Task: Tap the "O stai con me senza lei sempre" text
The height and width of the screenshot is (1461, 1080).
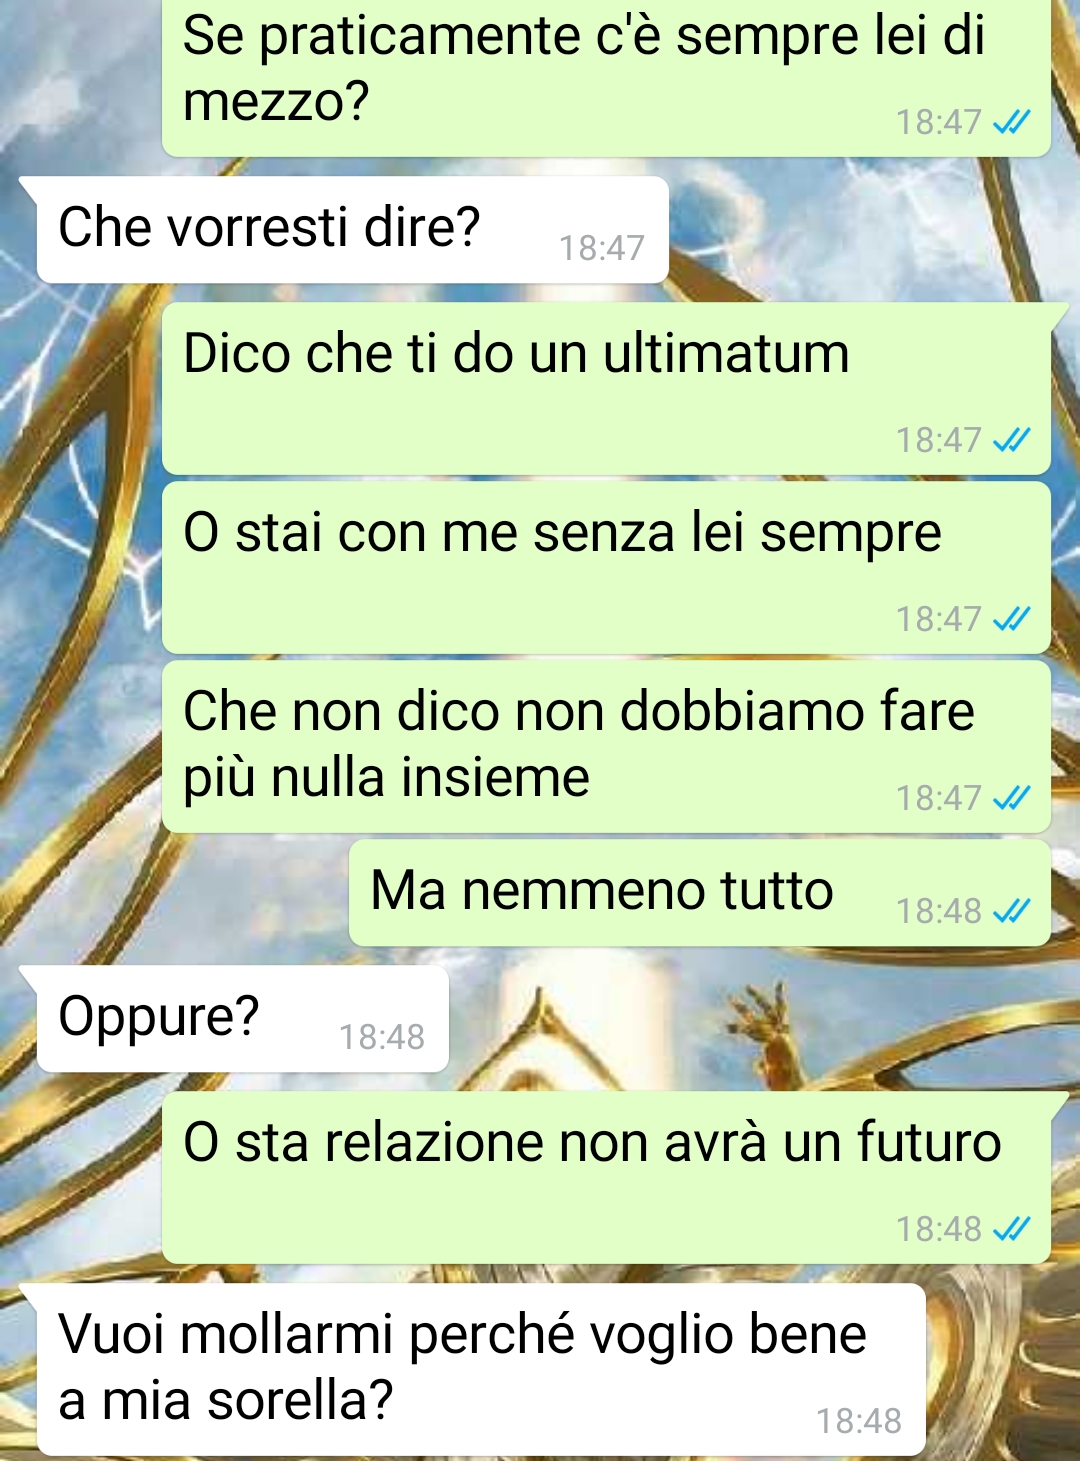Action: [562, 532]
